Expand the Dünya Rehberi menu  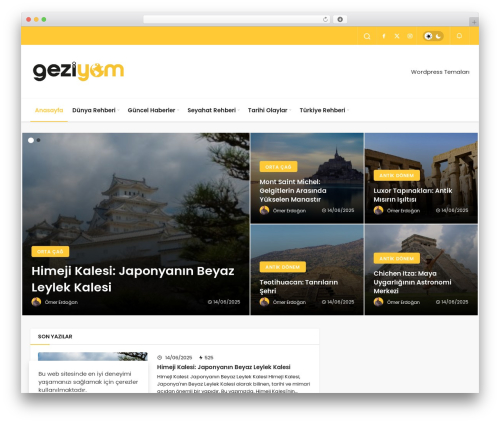(96, 110)
